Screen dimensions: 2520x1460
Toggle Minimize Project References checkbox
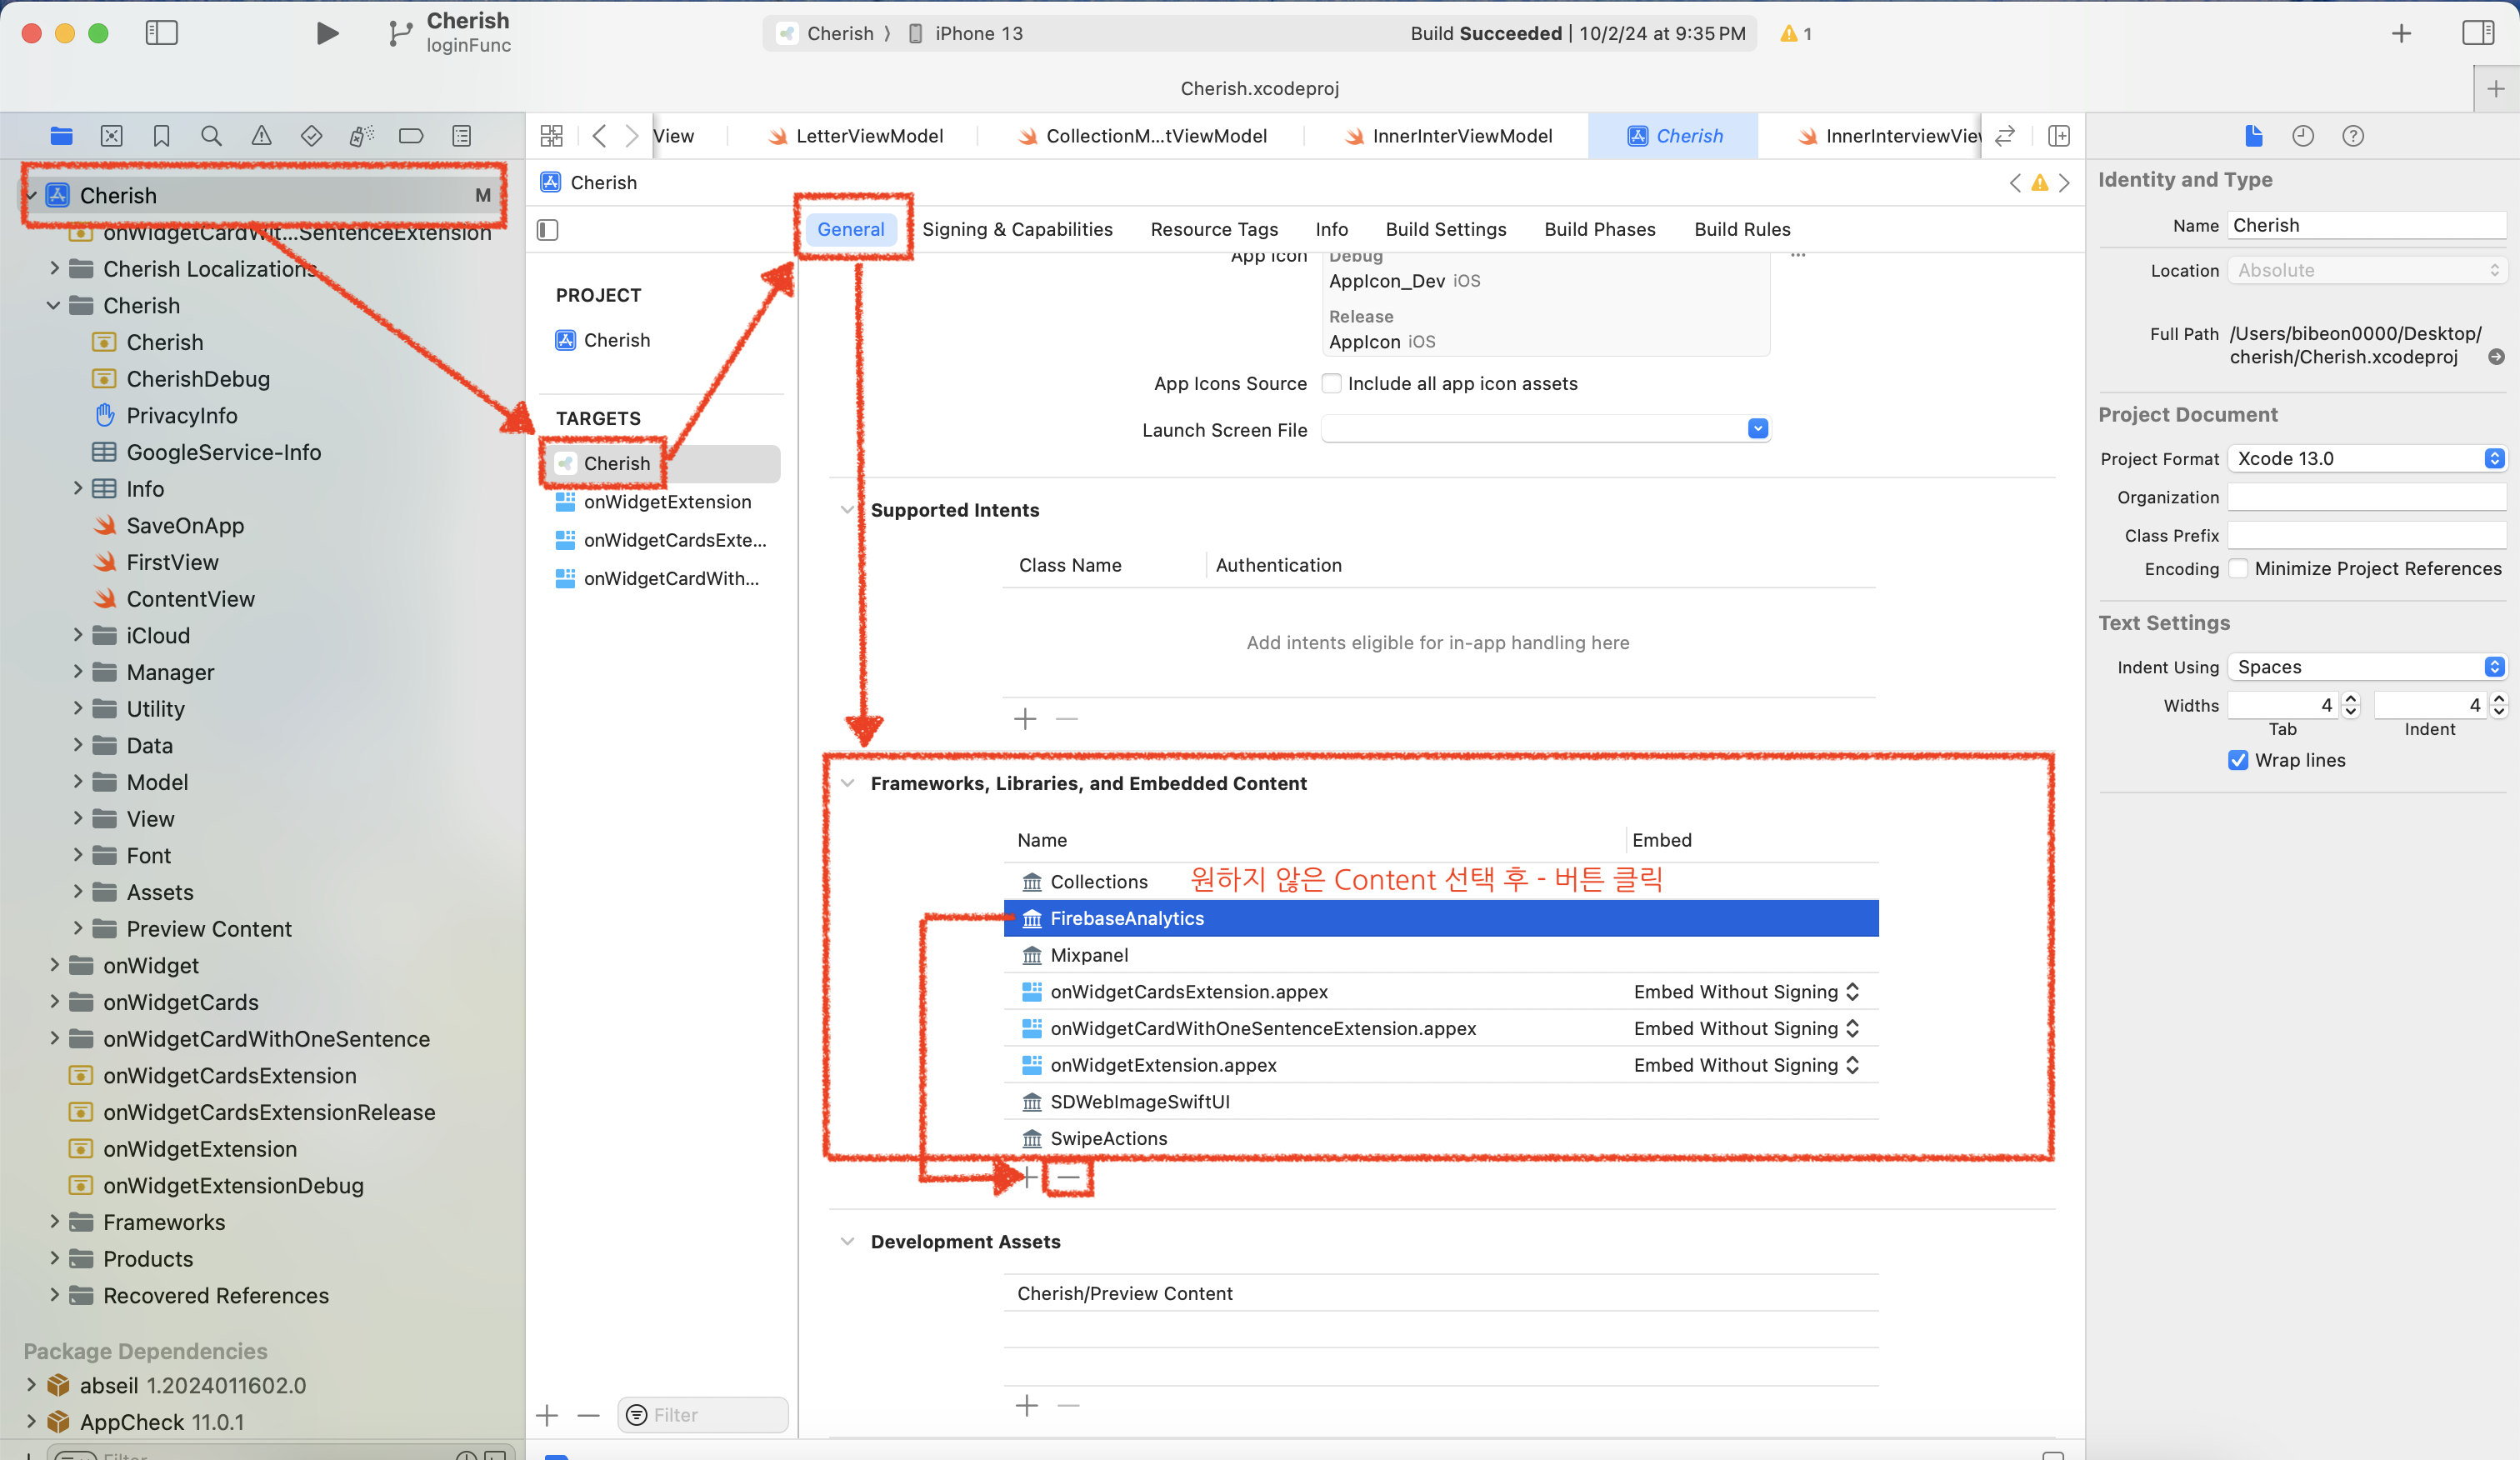(2238, 568)
